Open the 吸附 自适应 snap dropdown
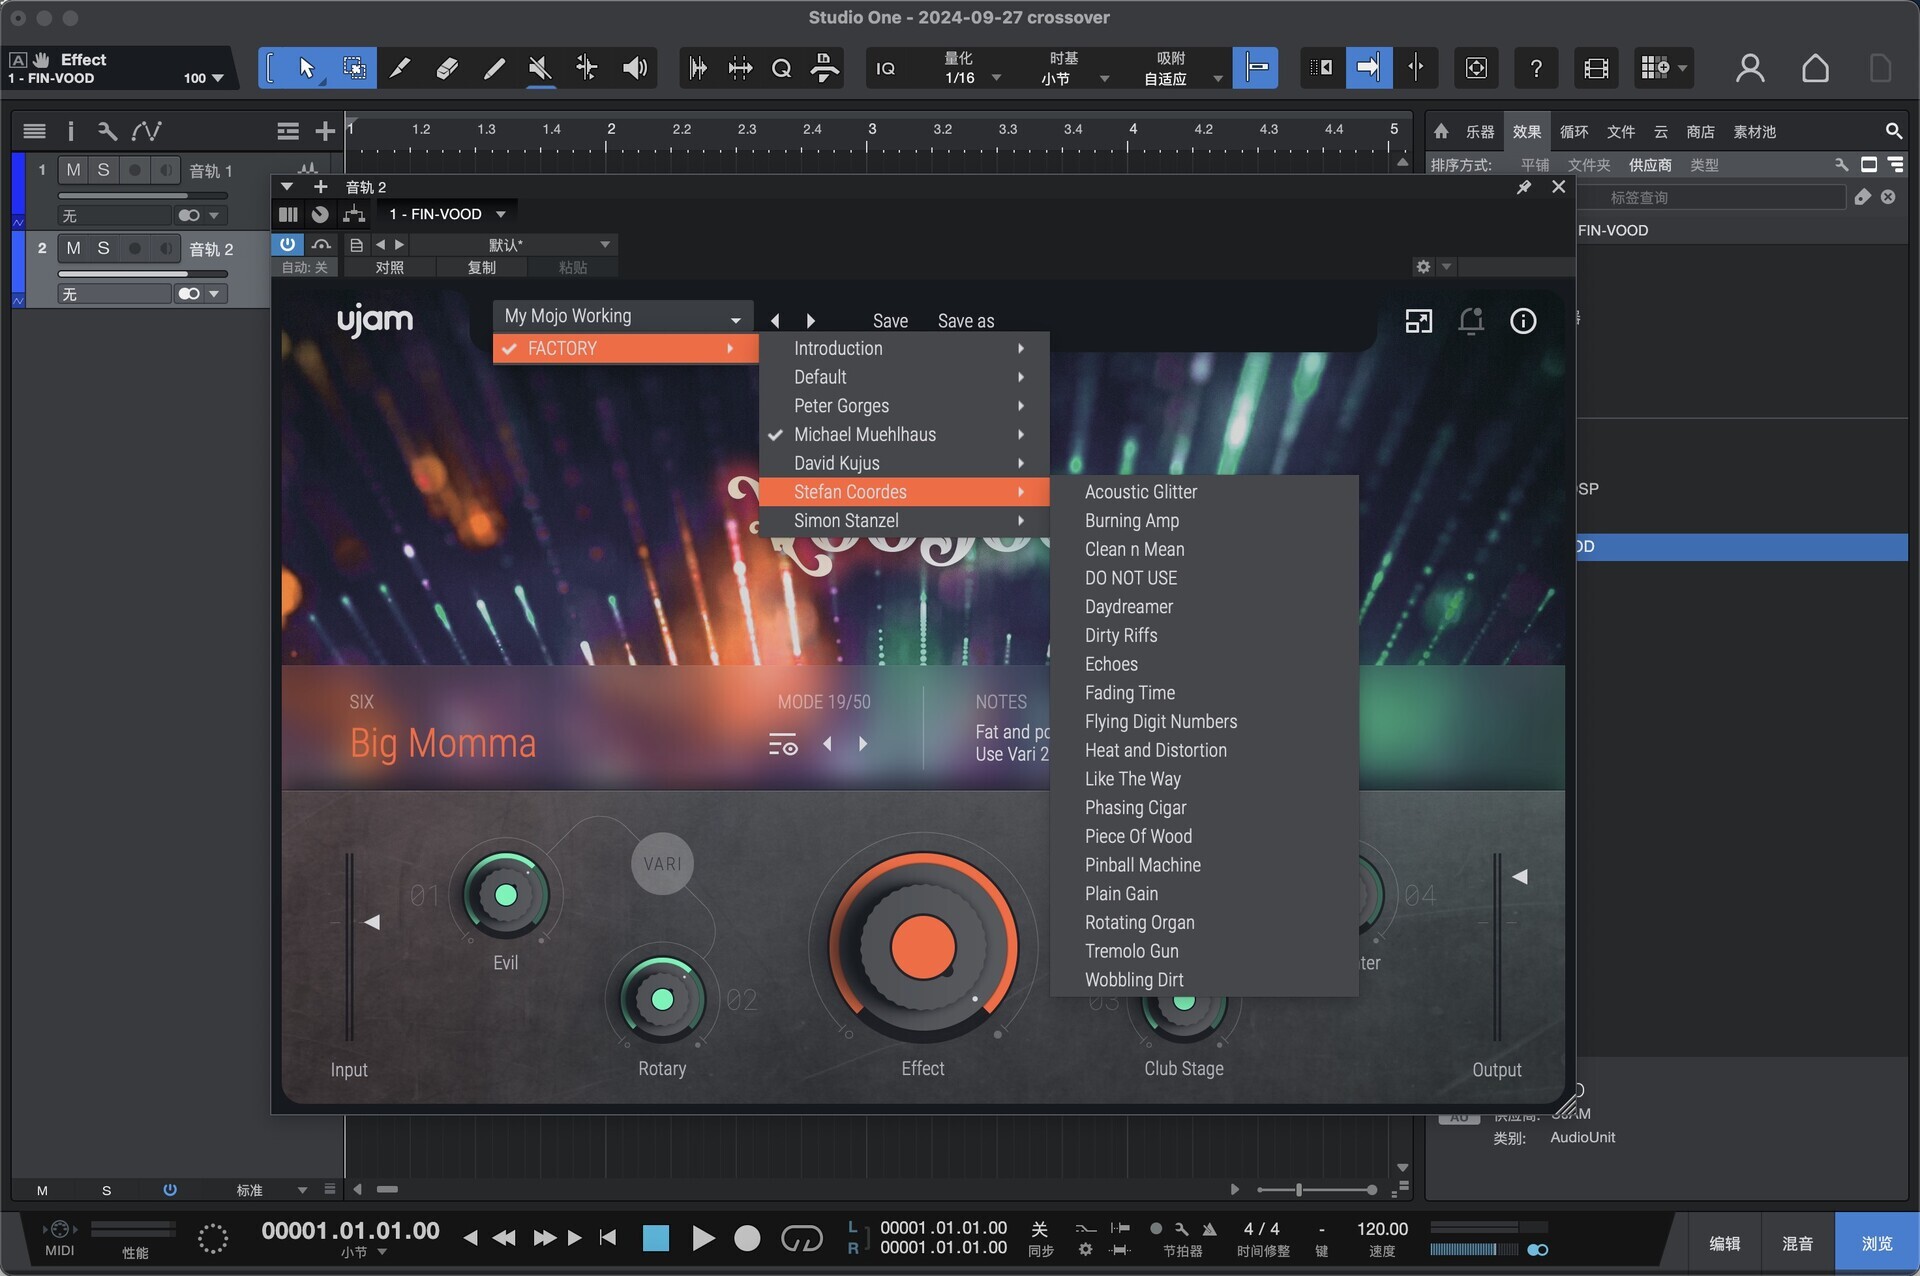The image size is (1920, 1276). (x=1178, y=68)
